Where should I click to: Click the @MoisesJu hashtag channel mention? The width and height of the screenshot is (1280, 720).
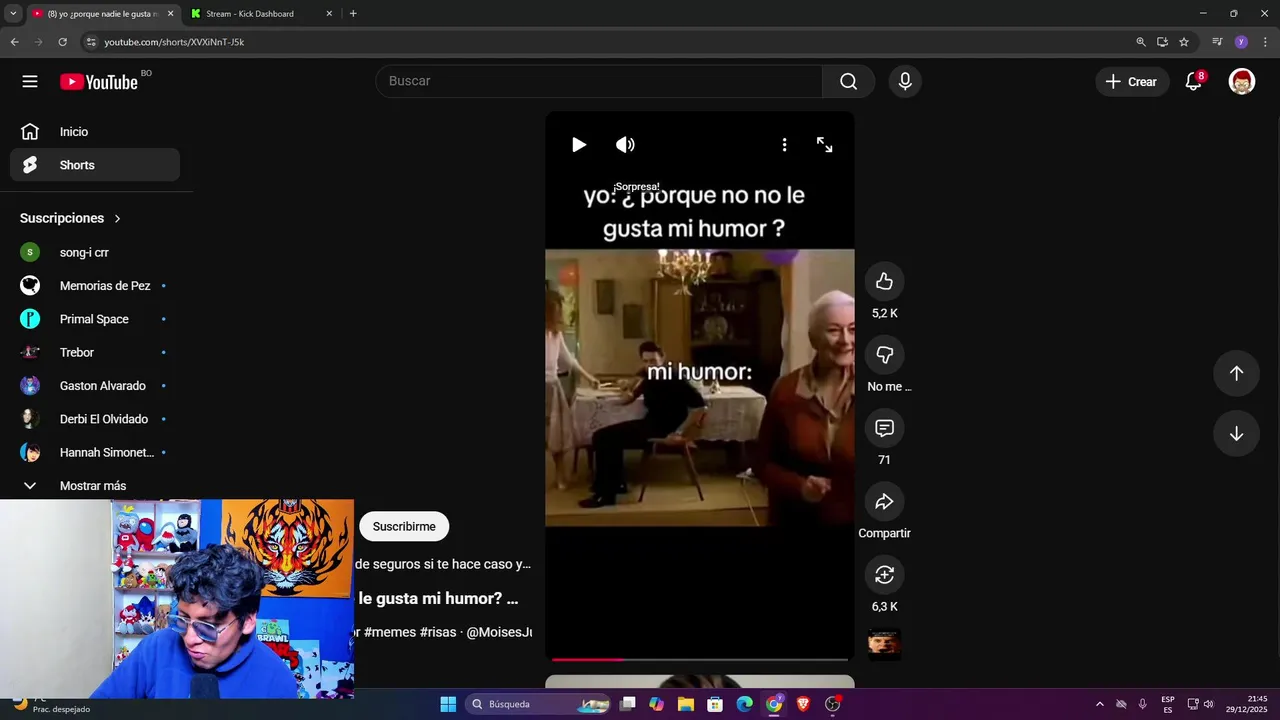(x=499, y=632)
